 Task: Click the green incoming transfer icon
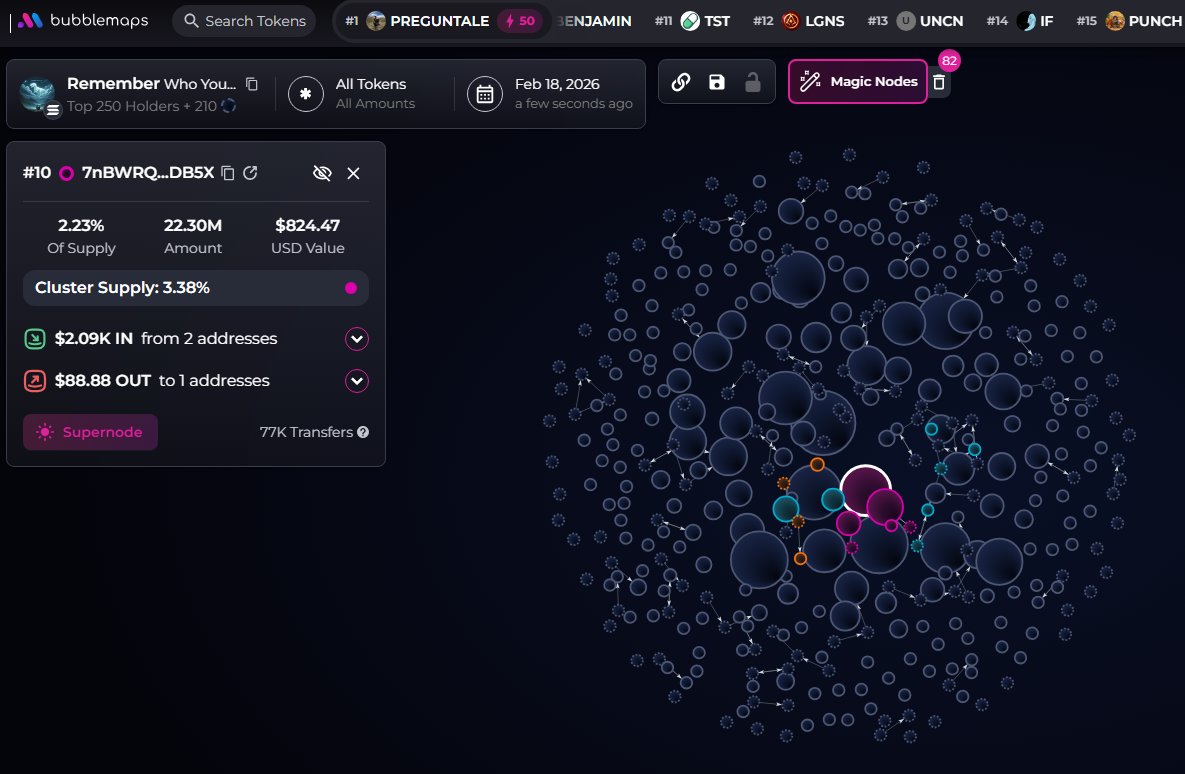(35, 339)
